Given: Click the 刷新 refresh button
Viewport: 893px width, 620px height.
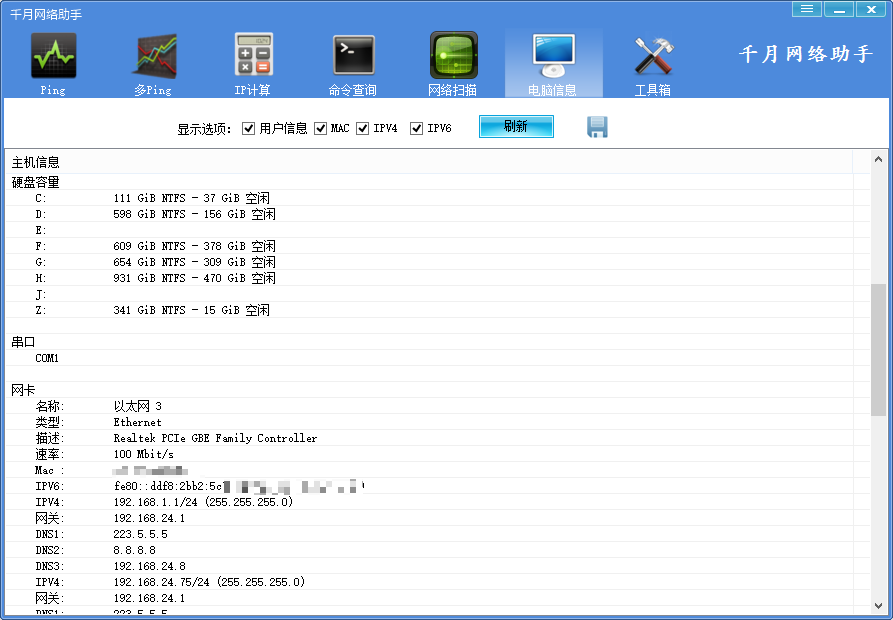Looking at the screenshot, I should coord(516,126).
